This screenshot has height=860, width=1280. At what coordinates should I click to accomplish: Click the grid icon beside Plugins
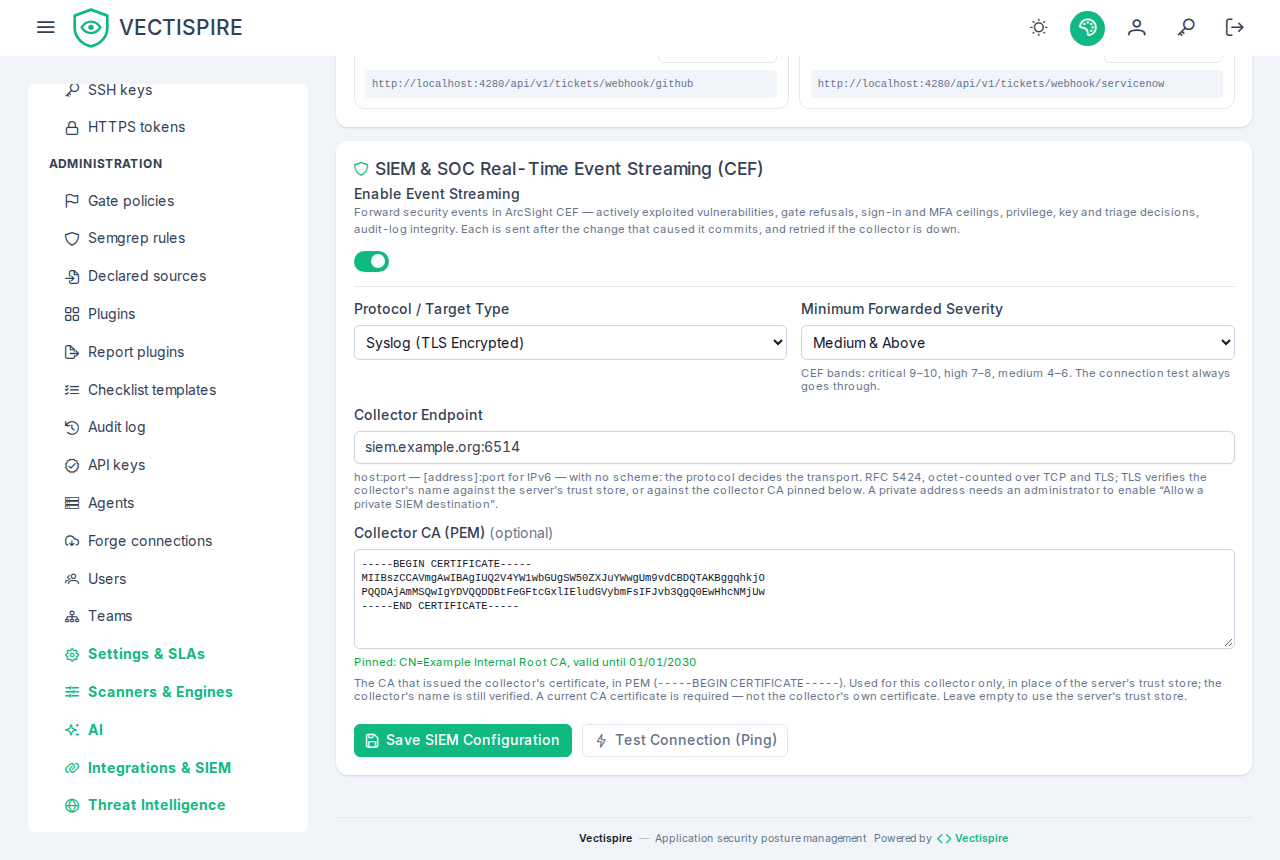click(72, 314)
